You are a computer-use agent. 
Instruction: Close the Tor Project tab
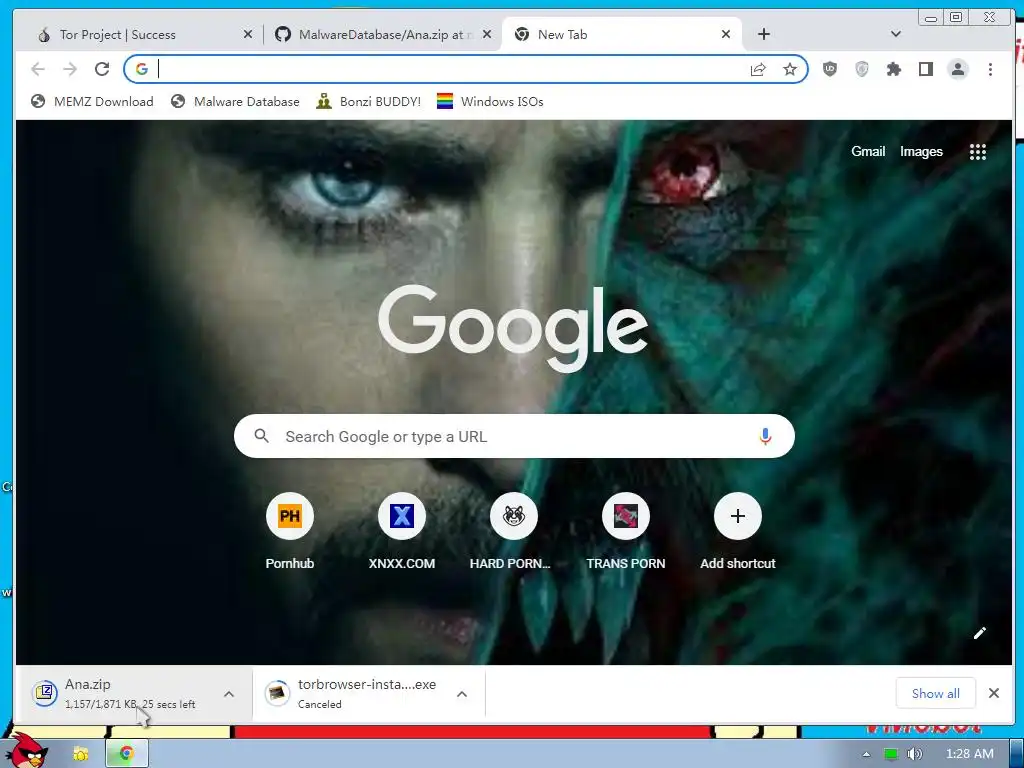(248, 34)
